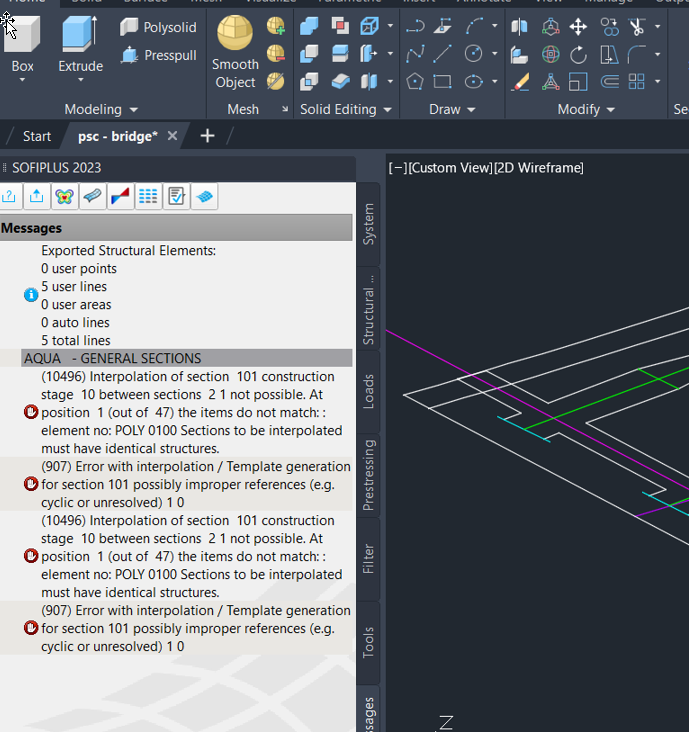
Task: Open the Loads side tab
Action: point(368,392)
